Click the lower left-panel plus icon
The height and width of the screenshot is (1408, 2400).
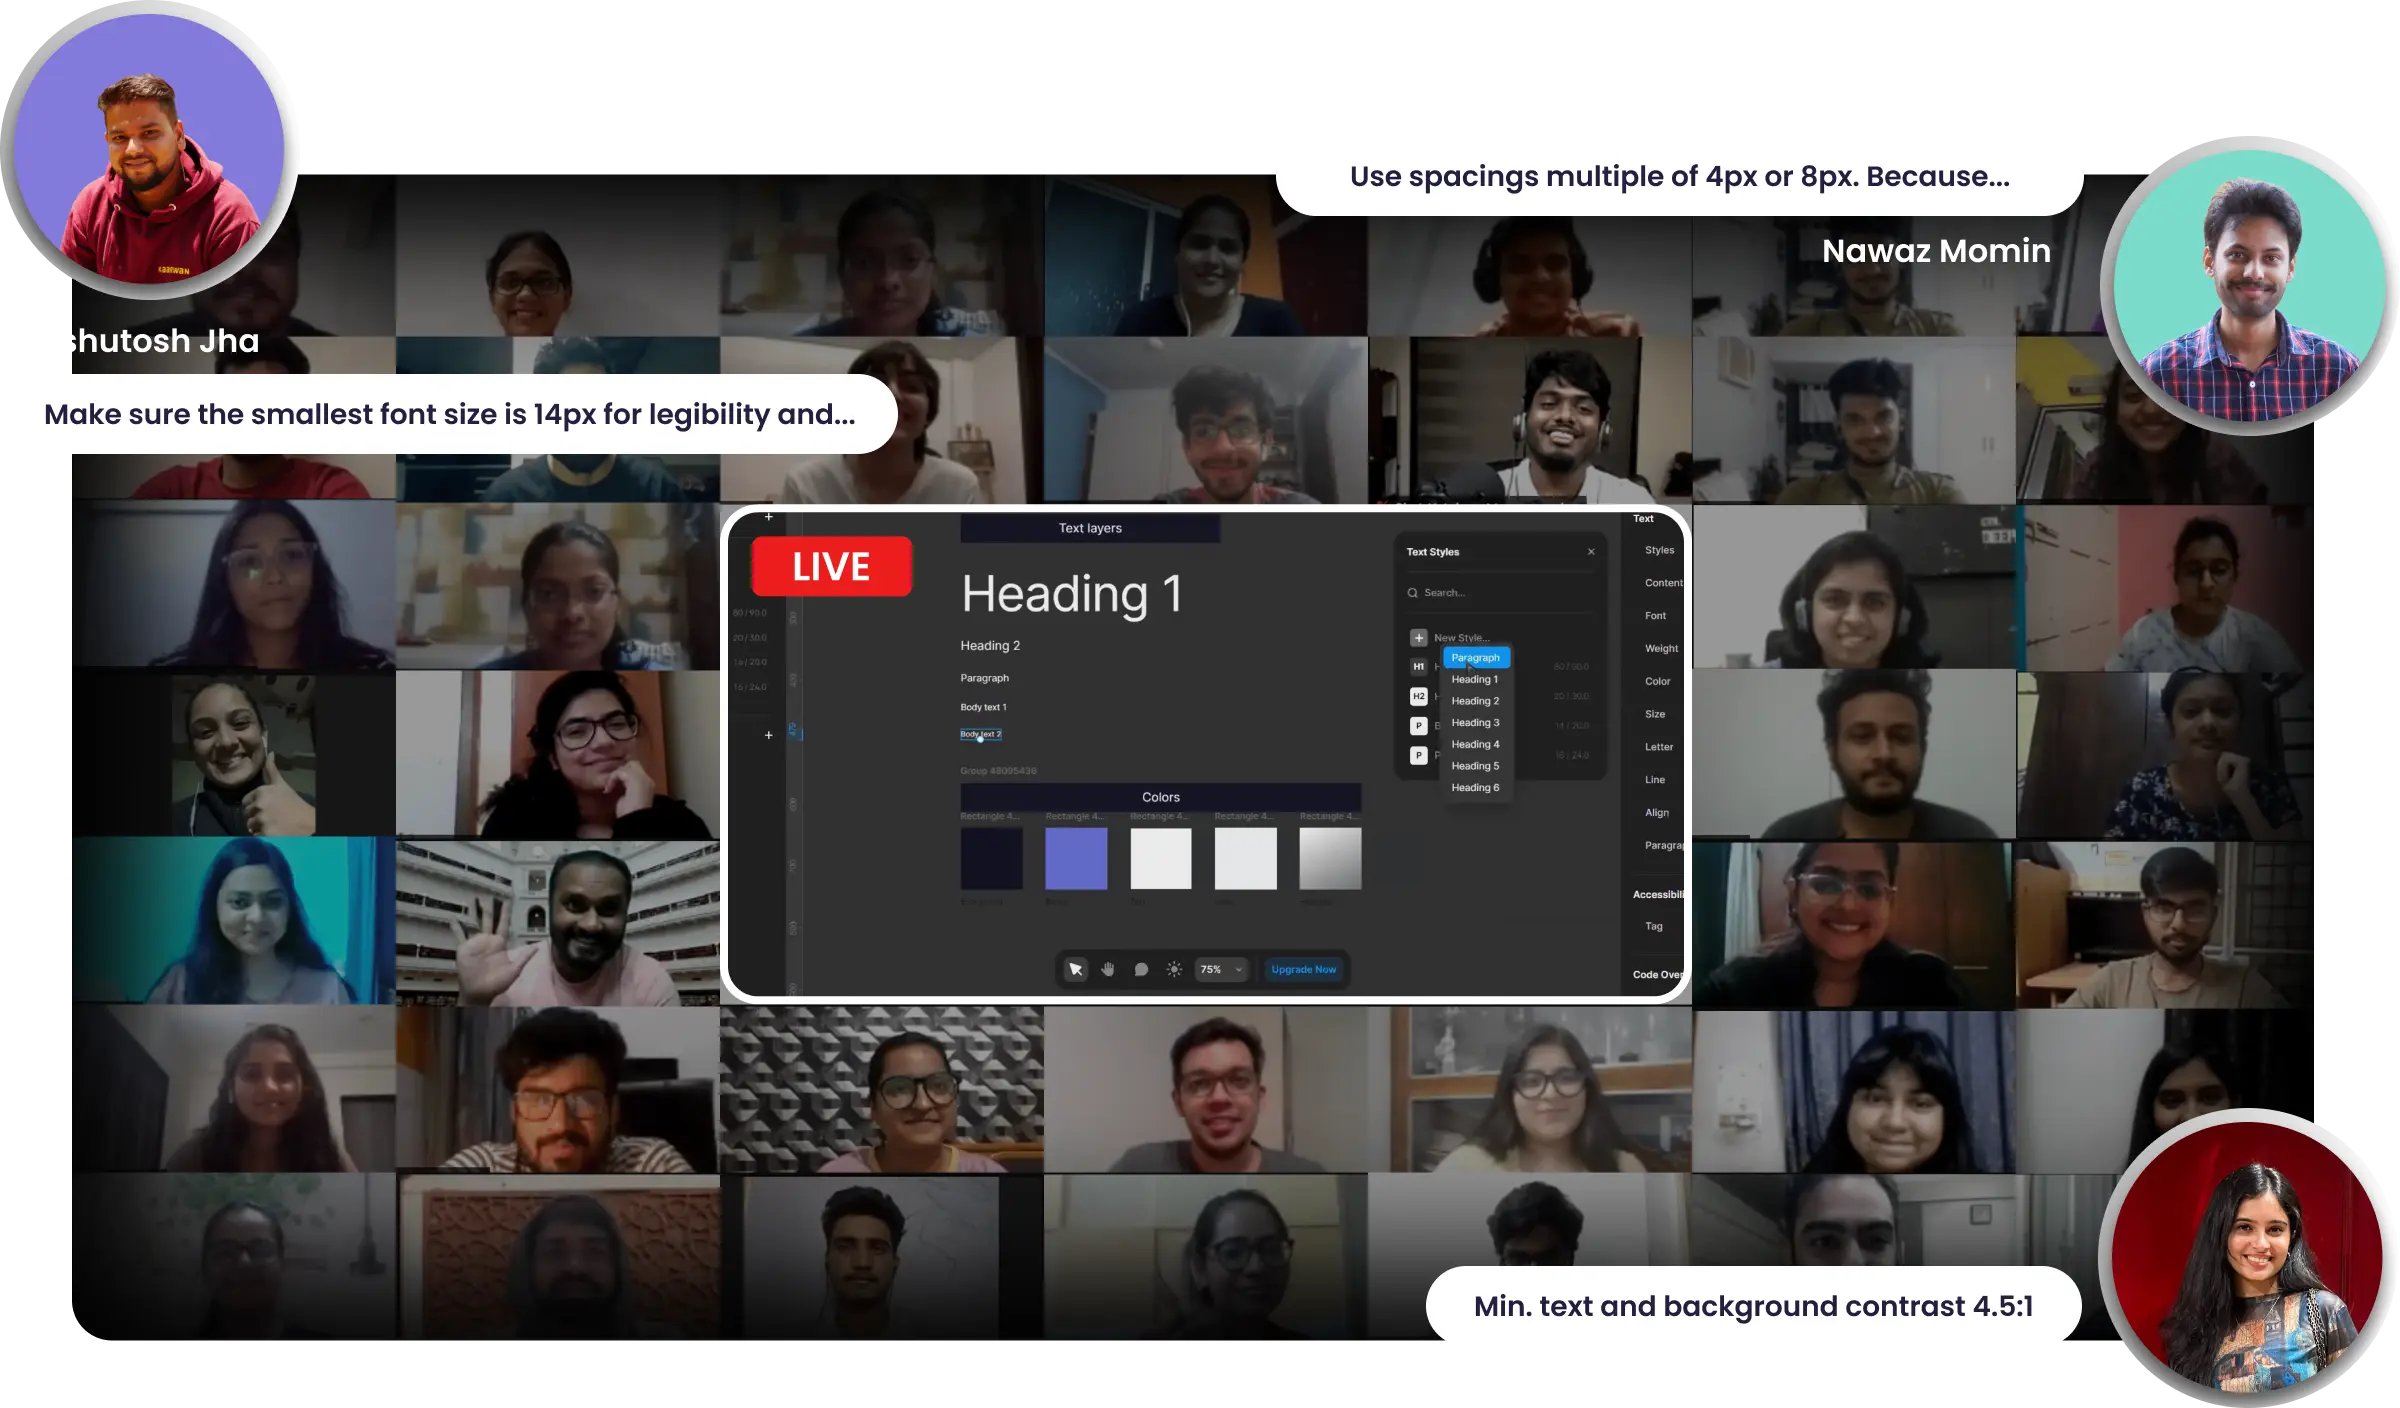(x=768, y=735)
